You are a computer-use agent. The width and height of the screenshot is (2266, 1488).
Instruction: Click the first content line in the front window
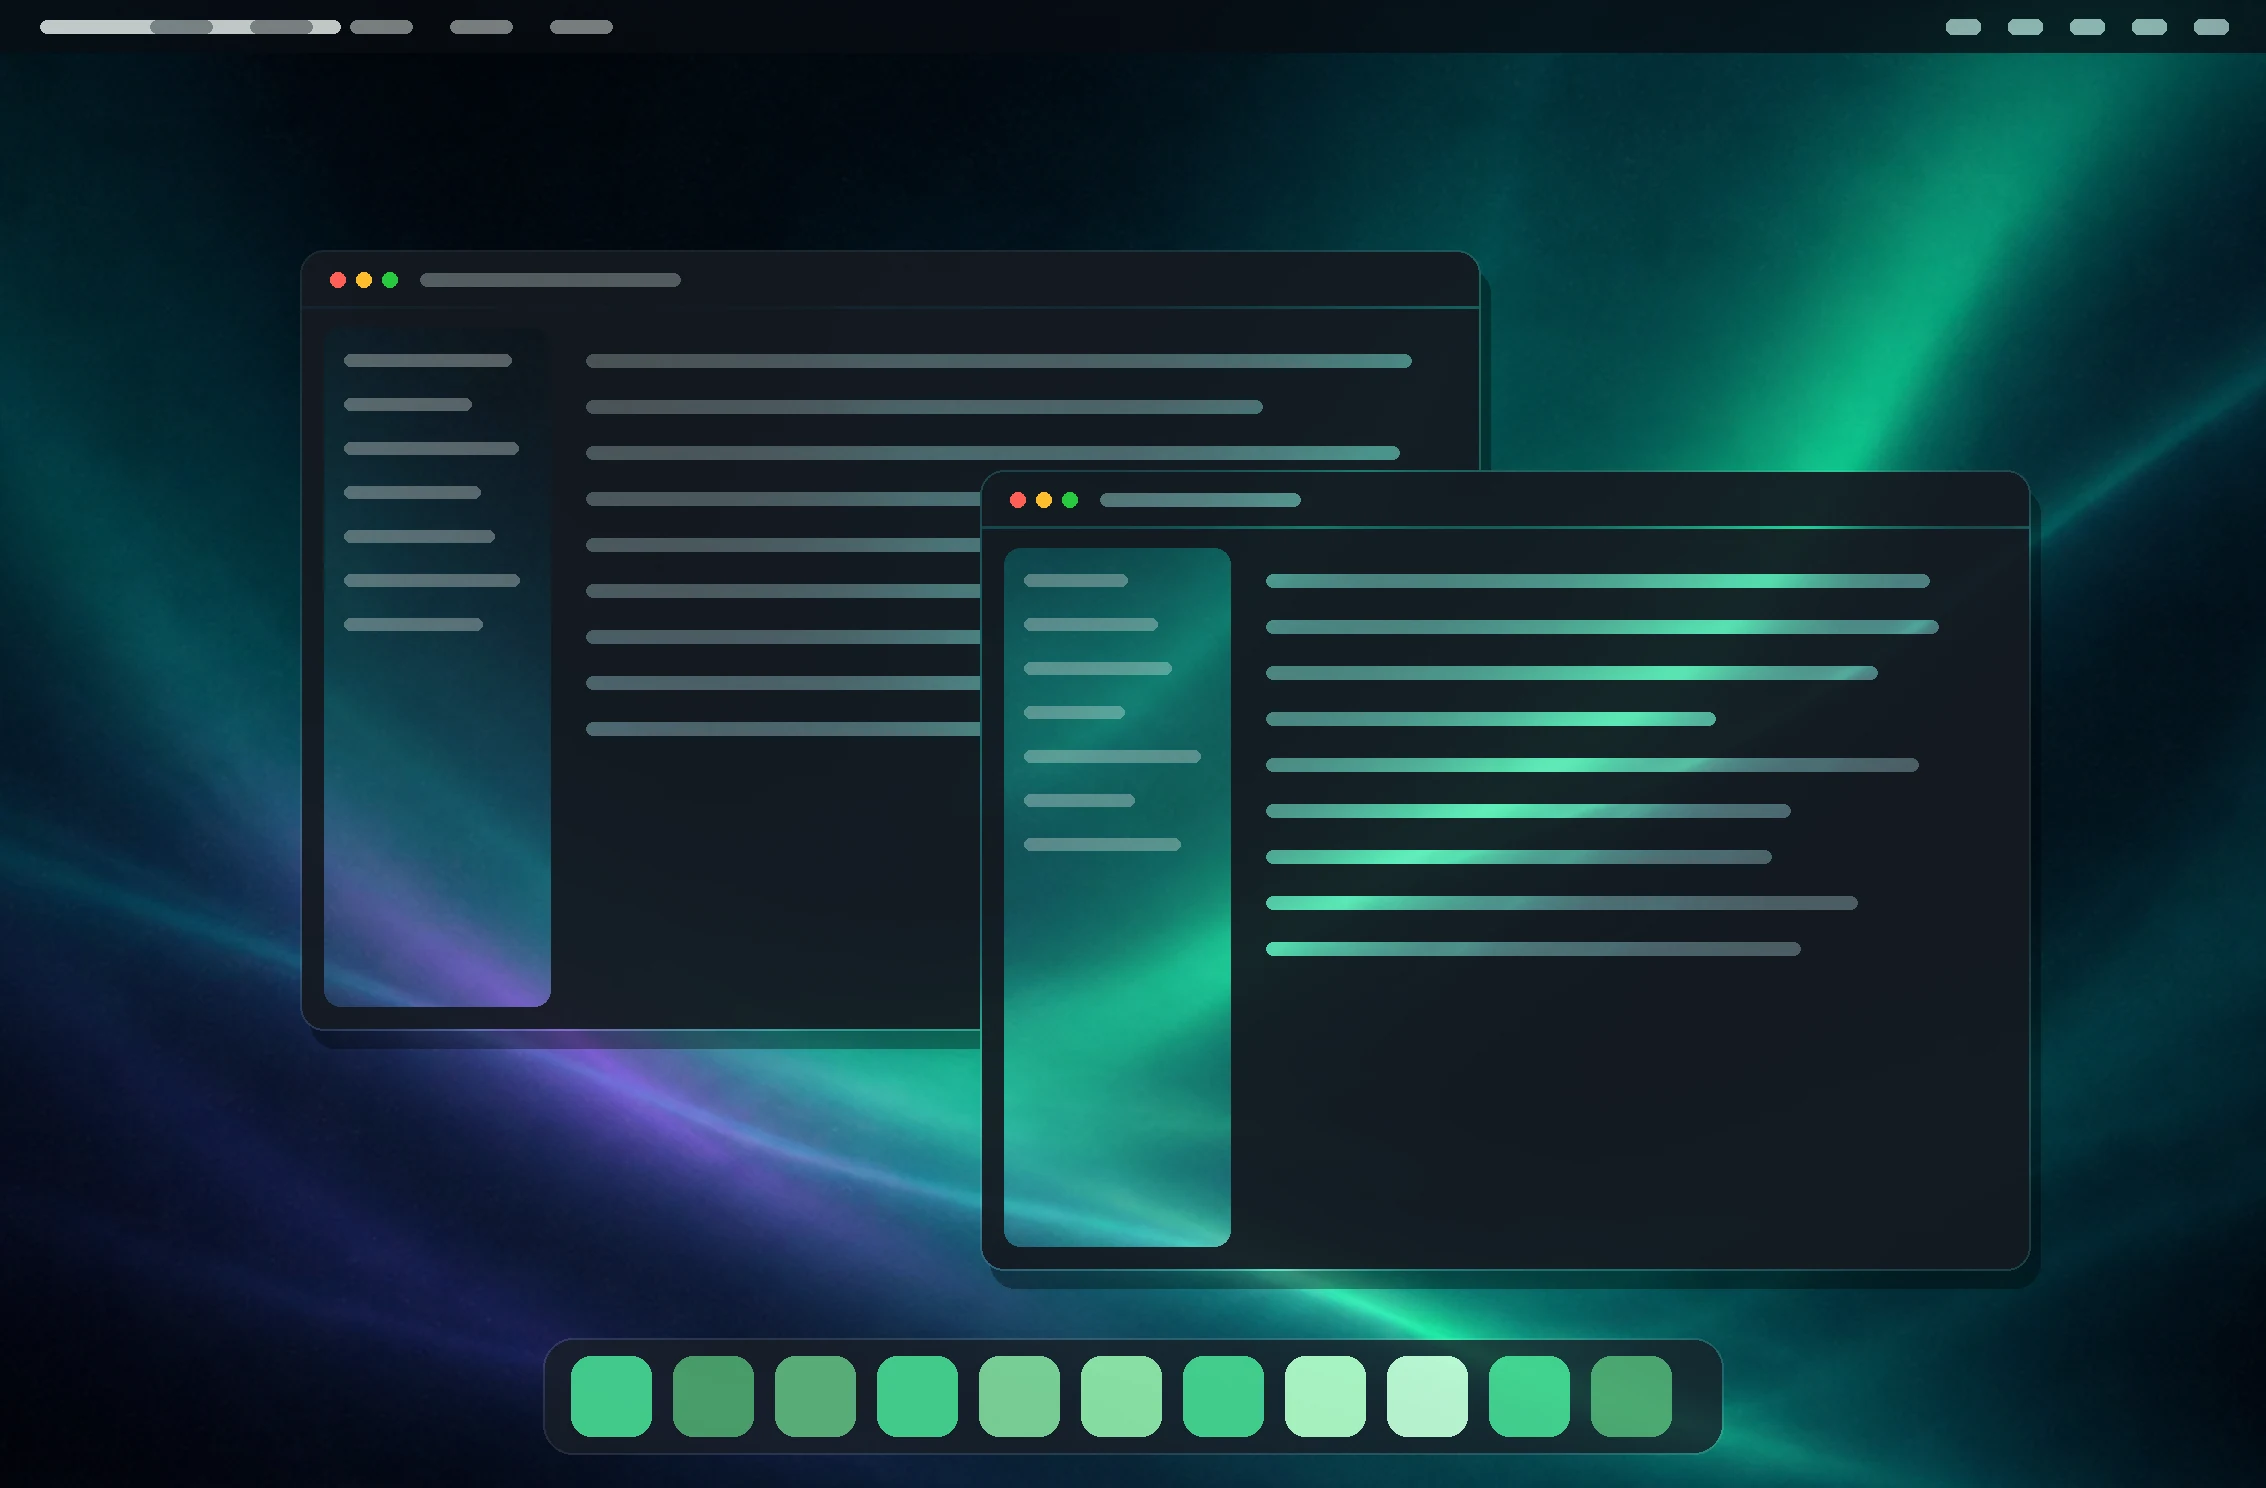[x=1598, y=581]
